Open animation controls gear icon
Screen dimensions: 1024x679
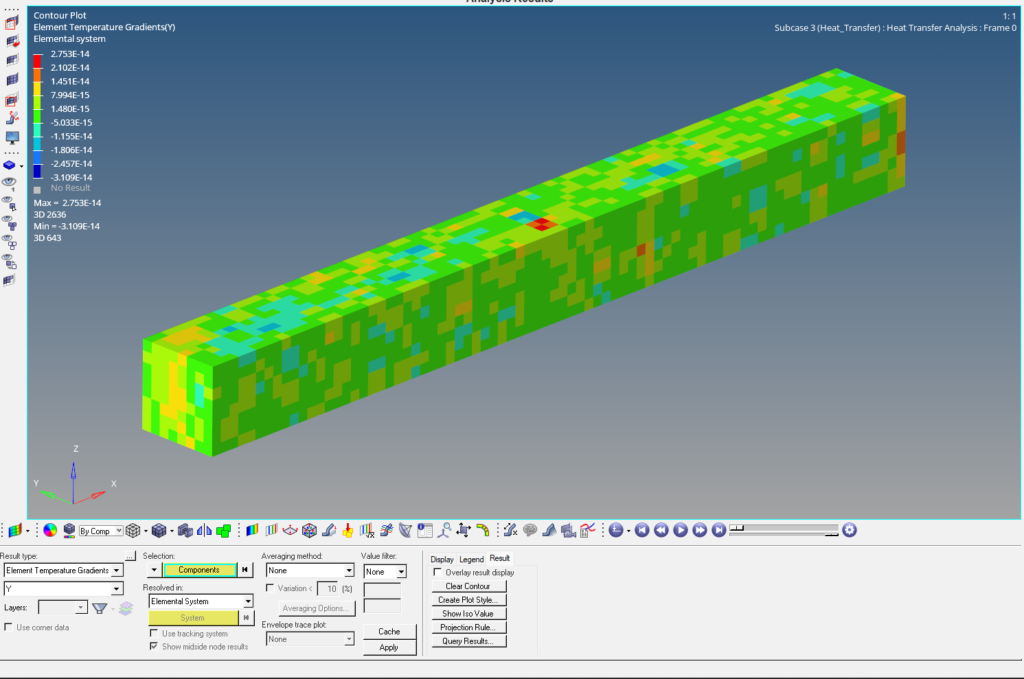[849, 530]
